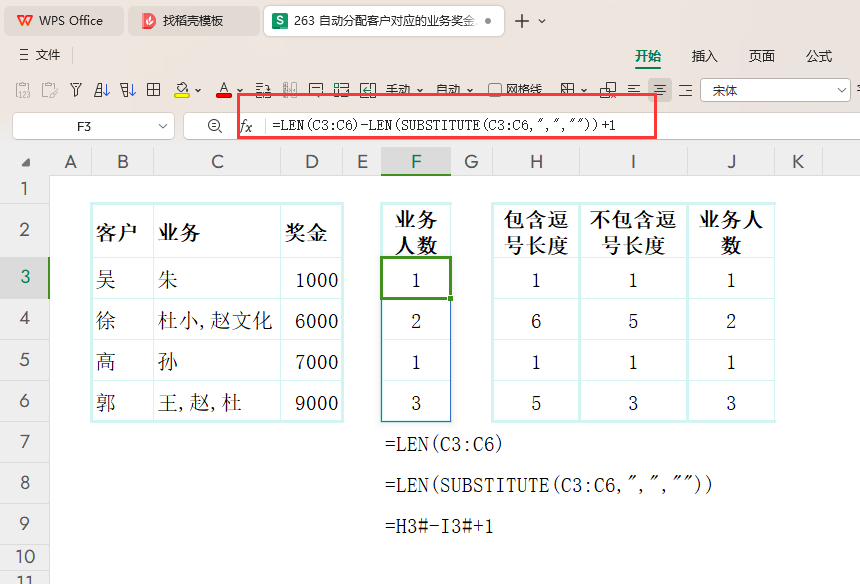The height and width of the screenshot is (584, 860).
Task: Select row 3 header
Action: [x=25, y=277]
